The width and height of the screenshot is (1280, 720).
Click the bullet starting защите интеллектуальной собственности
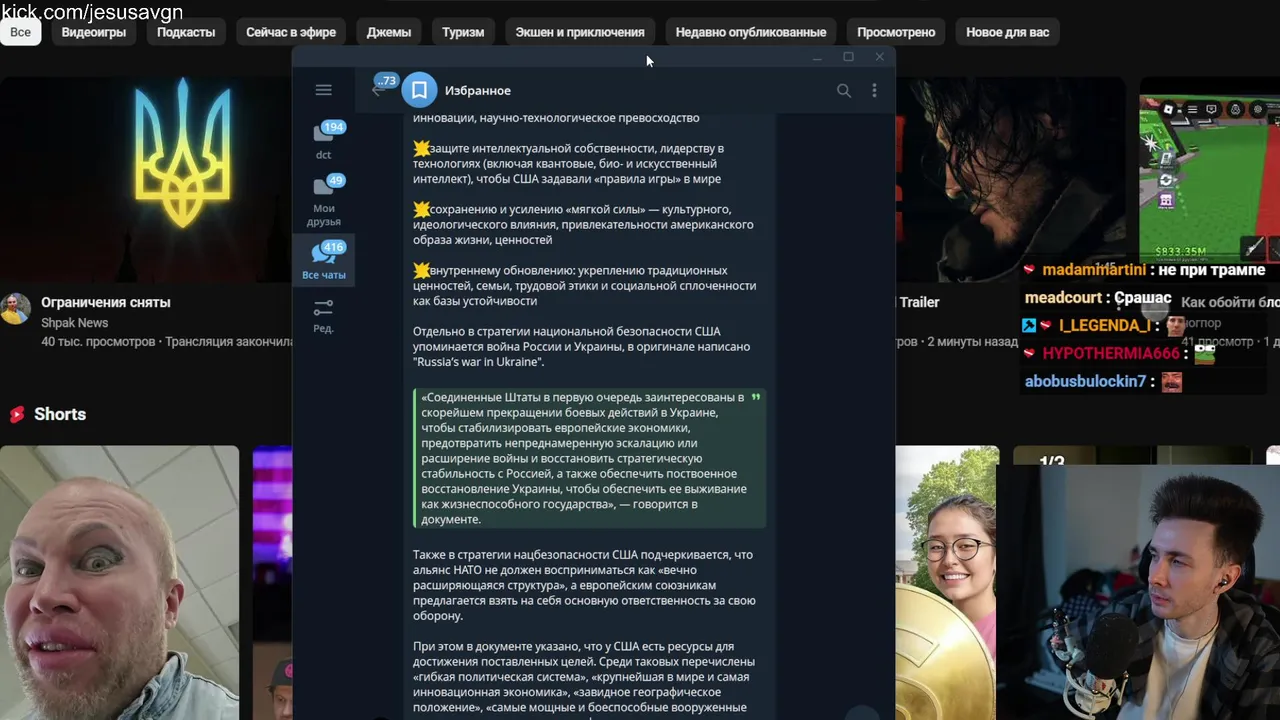570,163
